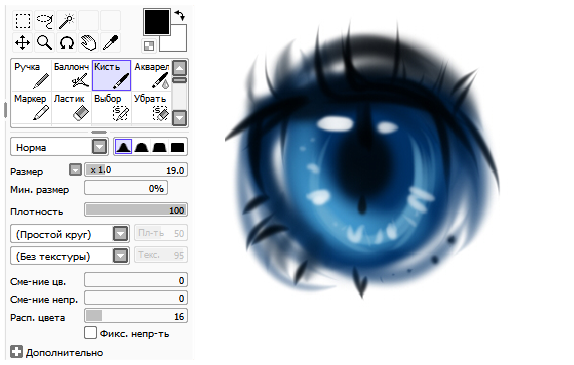This screenshot has width=574, height=365.
Task: Select the magic wand tool
Action: point(67,21)
